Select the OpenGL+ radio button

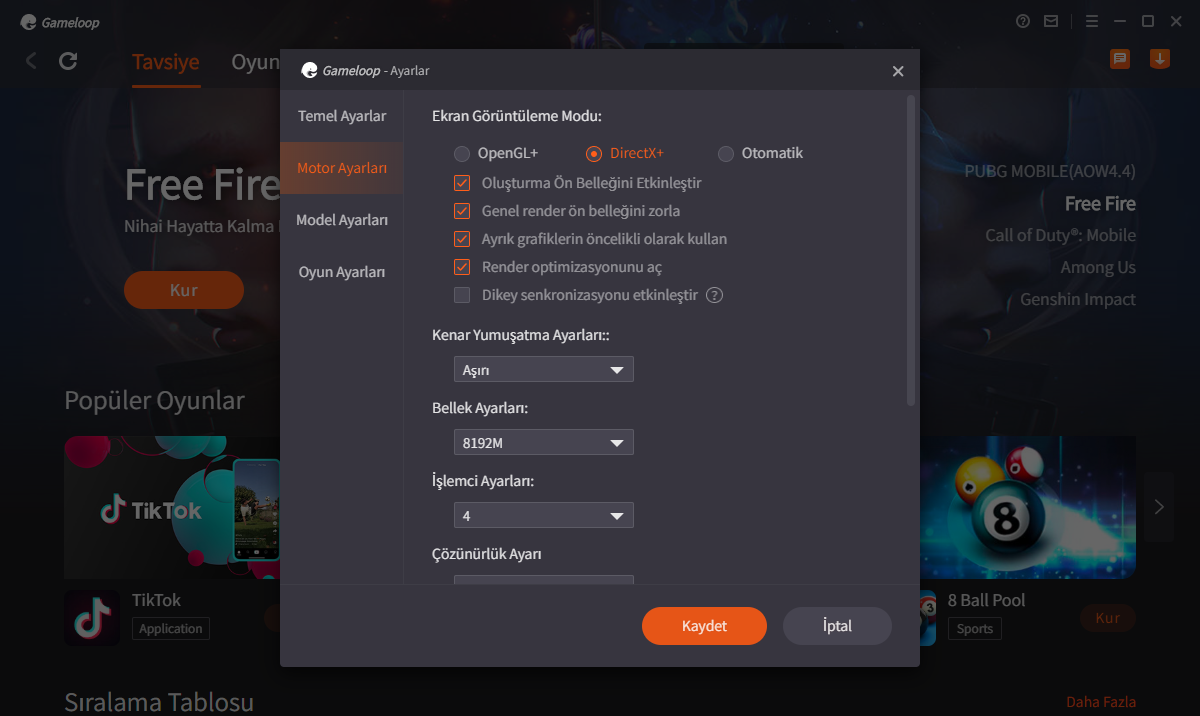tap(461, 154)
